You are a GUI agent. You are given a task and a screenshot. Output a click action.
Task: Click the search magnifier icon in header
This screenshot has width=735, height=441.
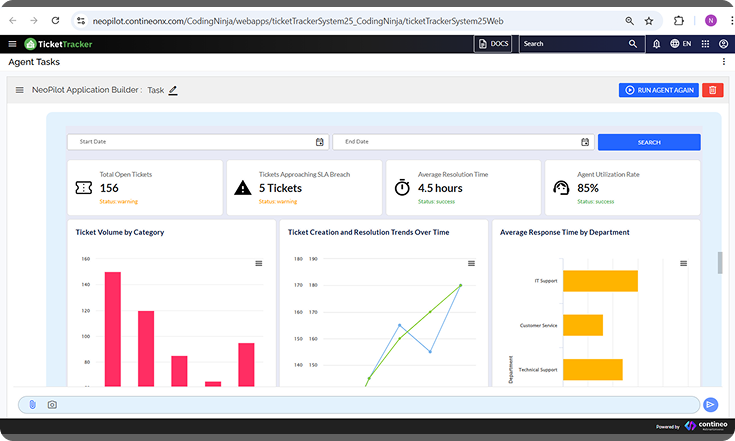click(632, 44)
